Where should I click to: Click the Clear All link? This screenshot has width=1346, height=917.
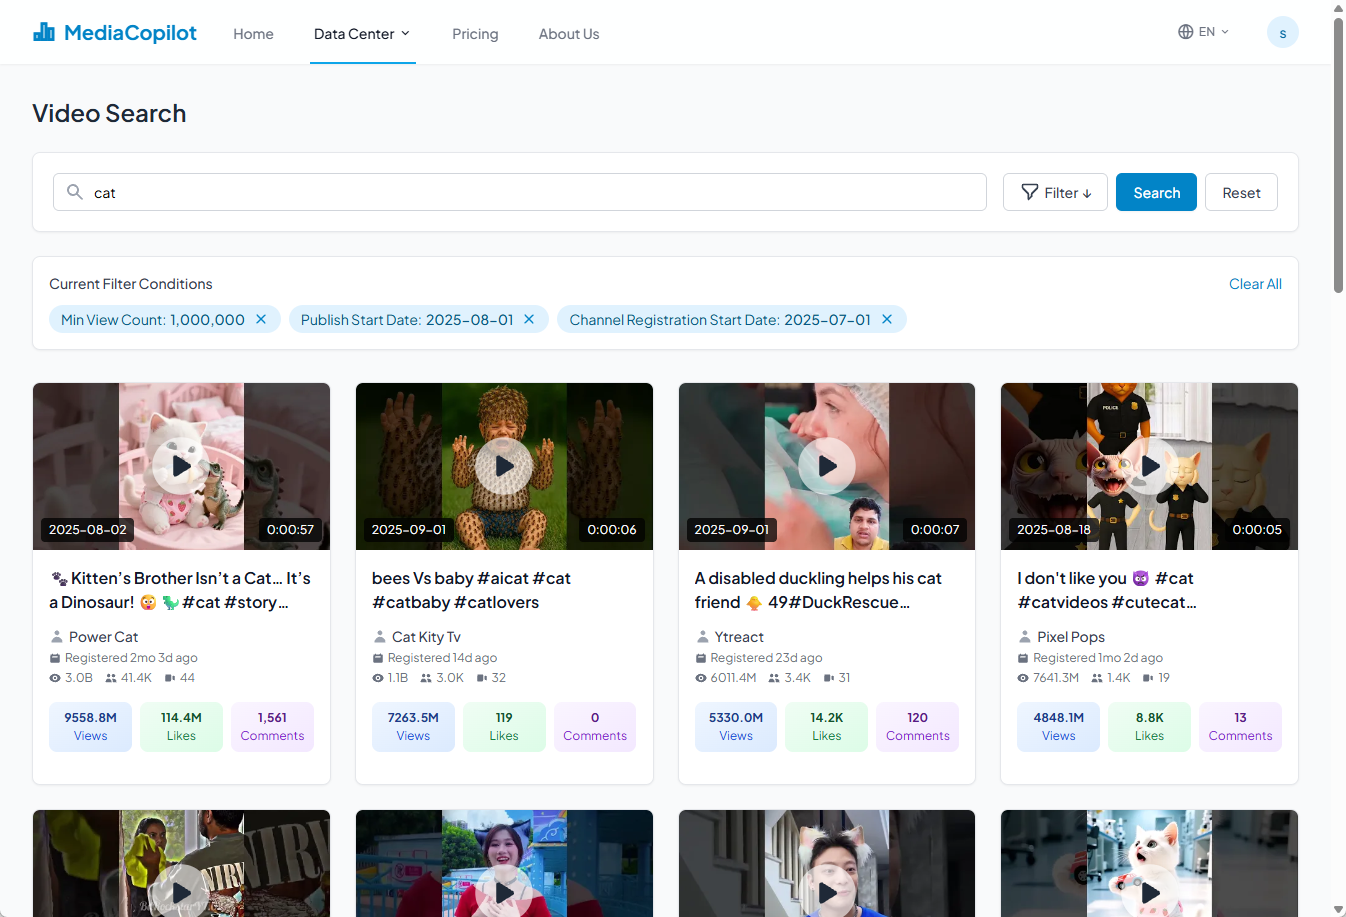coord(1255,284)
